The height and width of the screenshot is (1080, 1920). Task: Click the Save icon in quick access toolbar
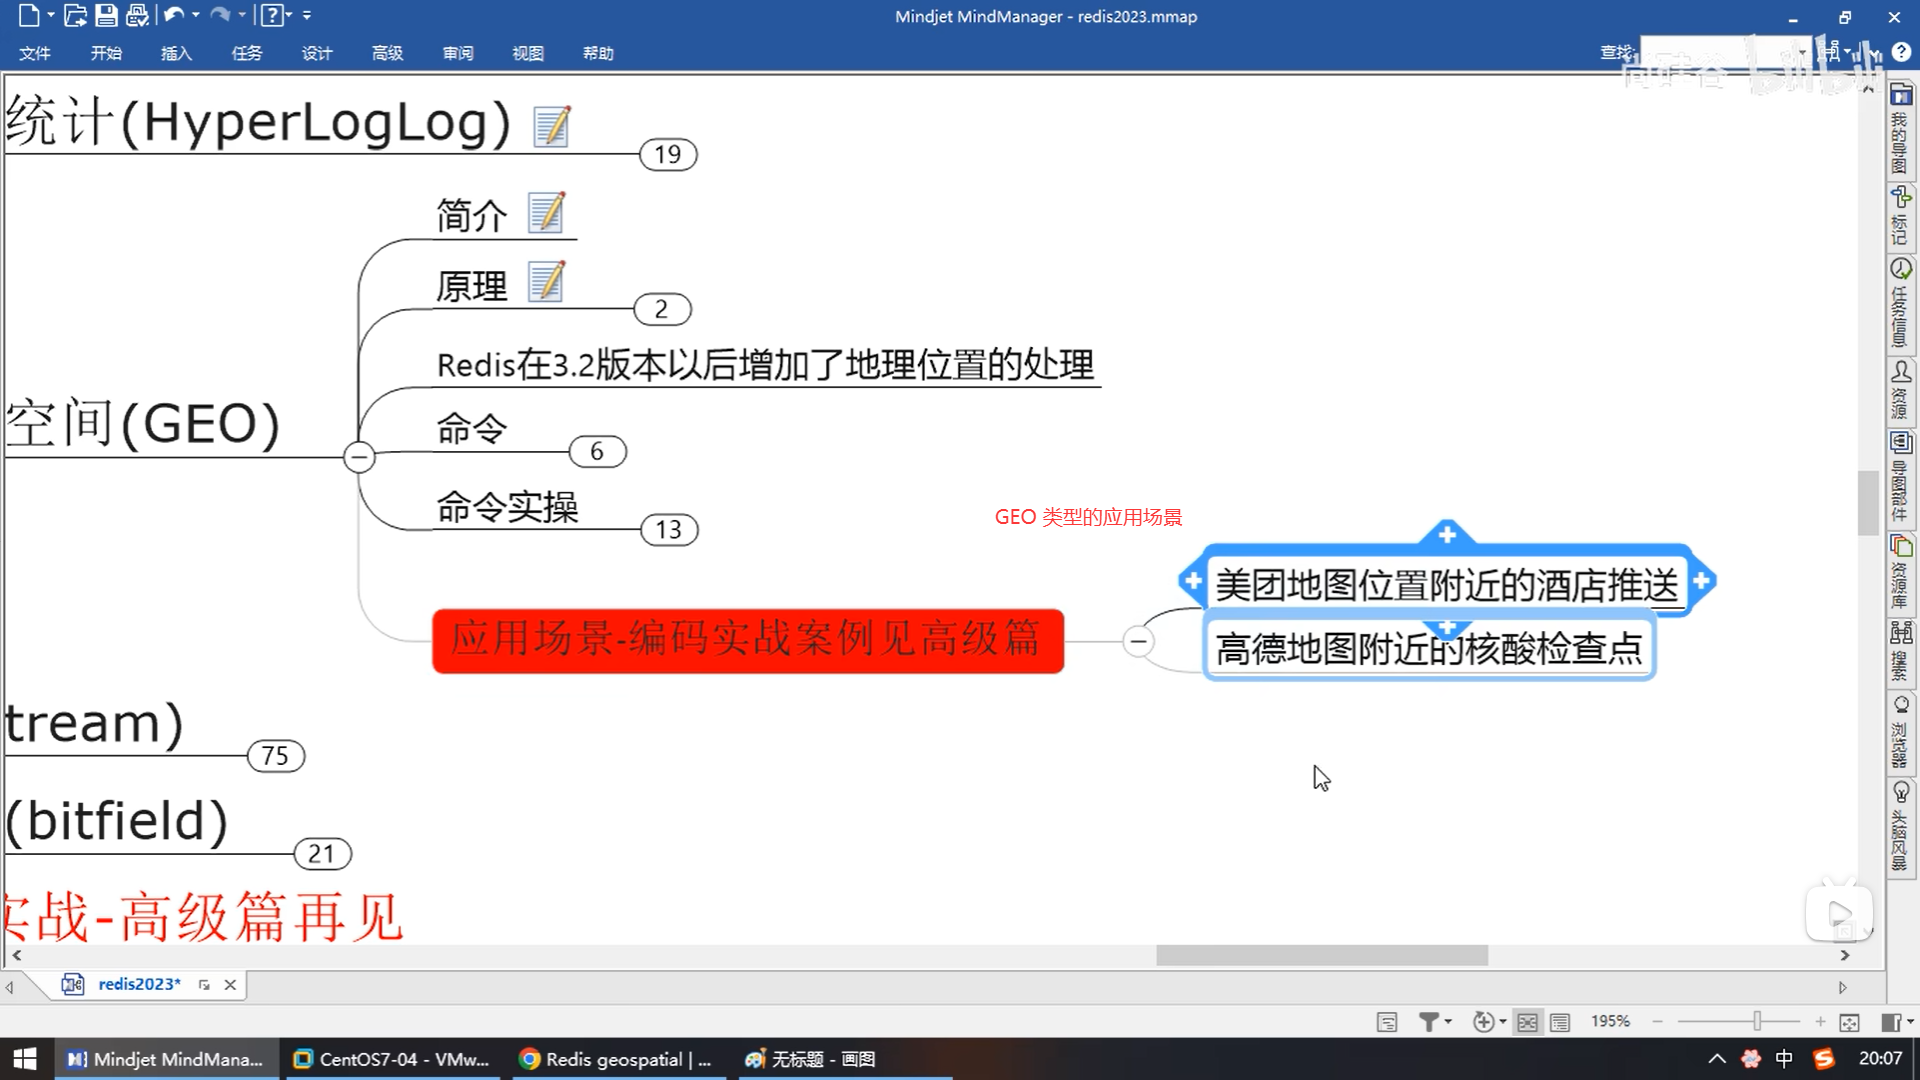pos(105,16)
